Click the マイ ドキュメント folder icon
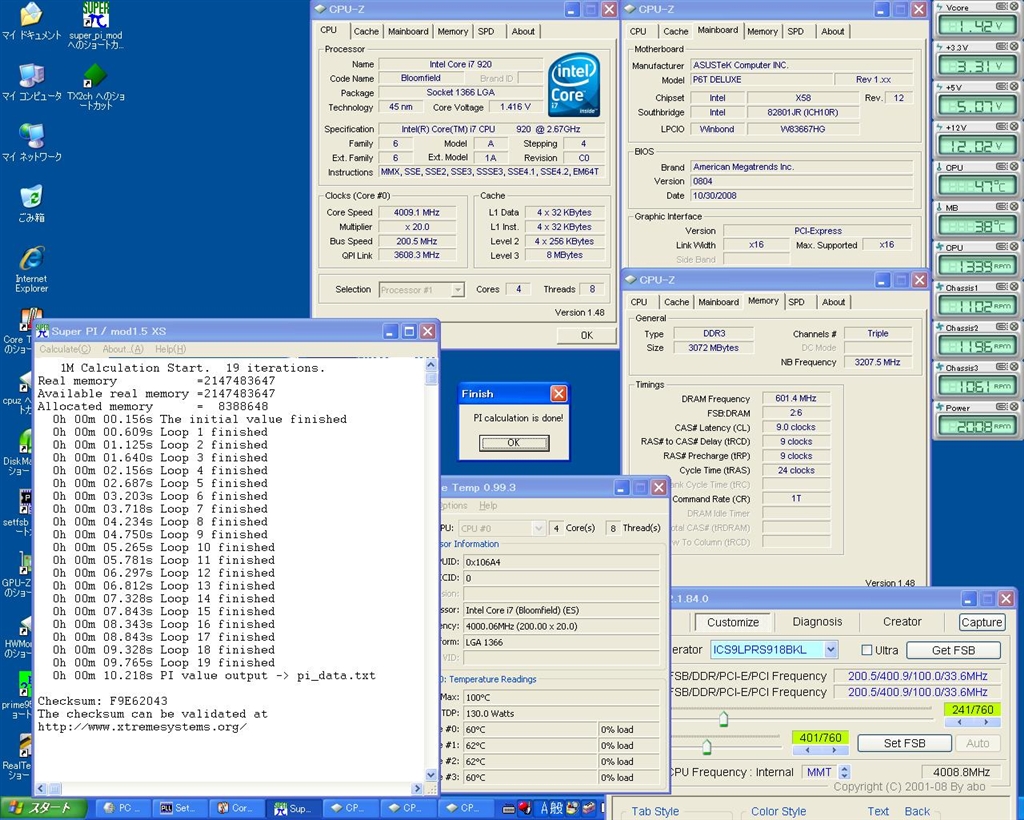Image resolution: width=1024 pixels, height=820 pixels. 31,15
